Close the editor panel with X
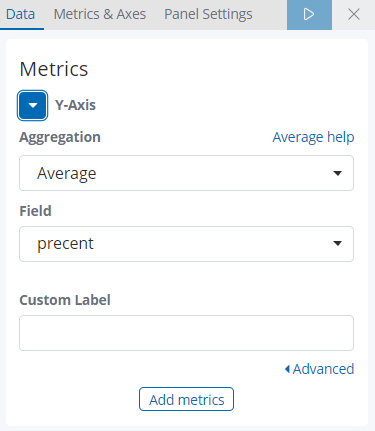Screen dimensions: 375x431 [x=354, y=15]
